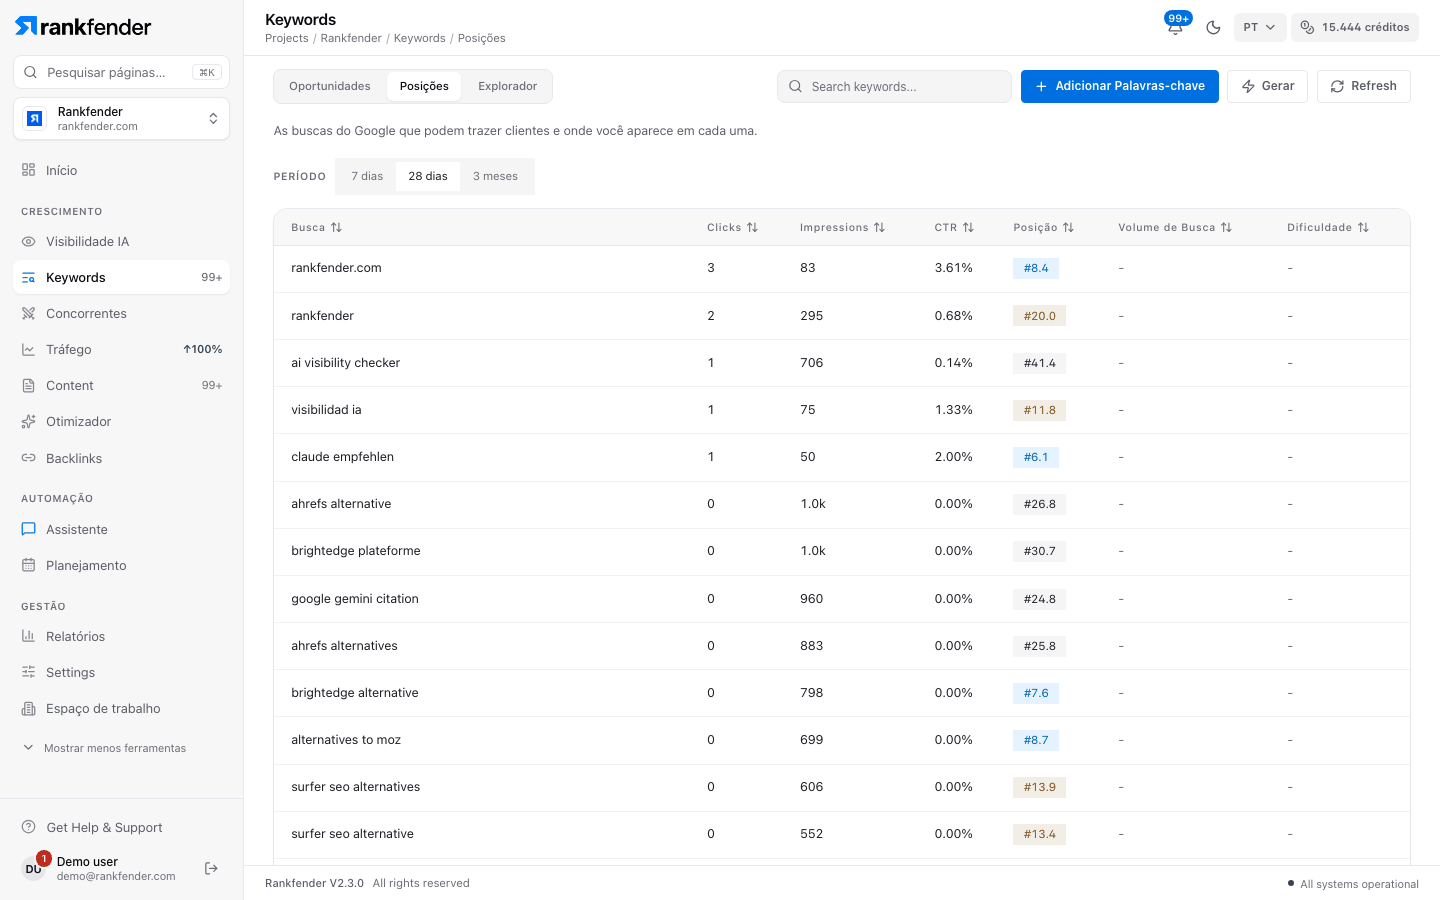The width and height of the screenshot is (1440, 900).
Task: Select the 3 meses period
Action: click(496, 177)
